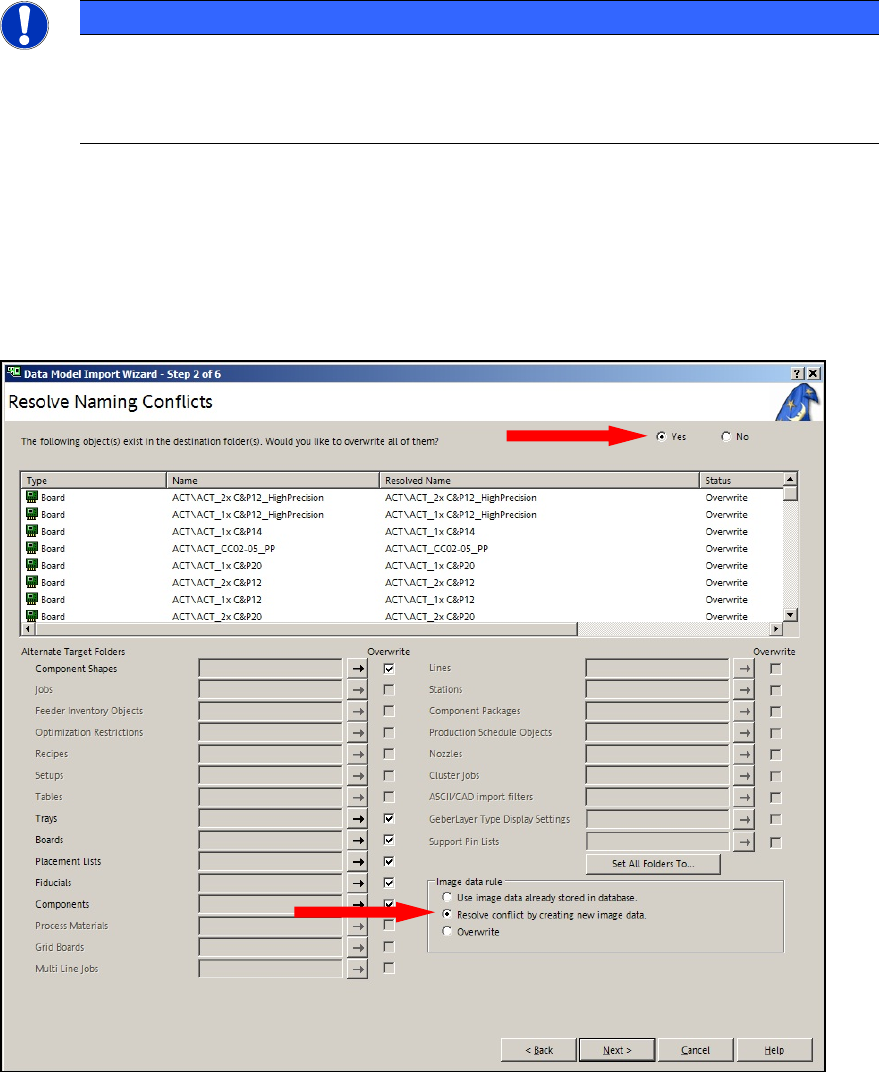Toggle Overwrite checkbox for Lines

click(x=775, y=669)
